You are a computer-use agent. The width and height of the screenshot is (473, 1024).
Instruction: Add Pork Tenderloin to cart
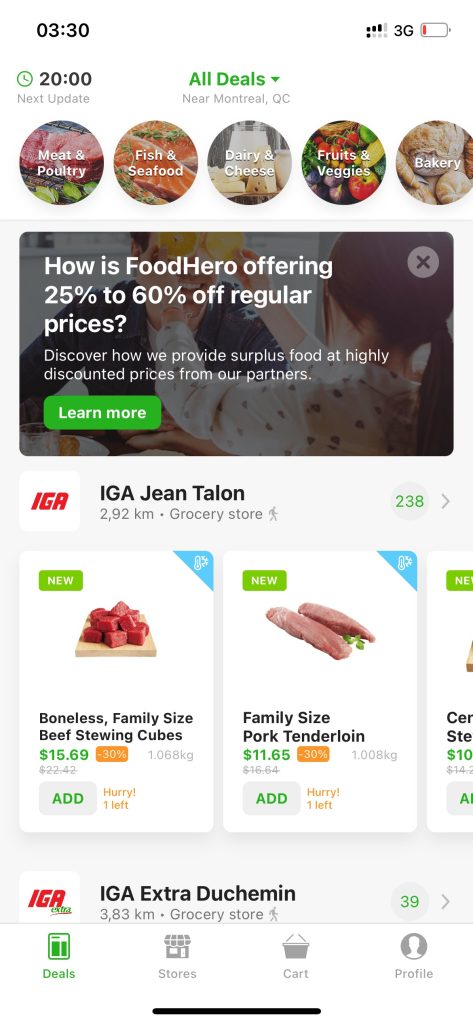272,798
